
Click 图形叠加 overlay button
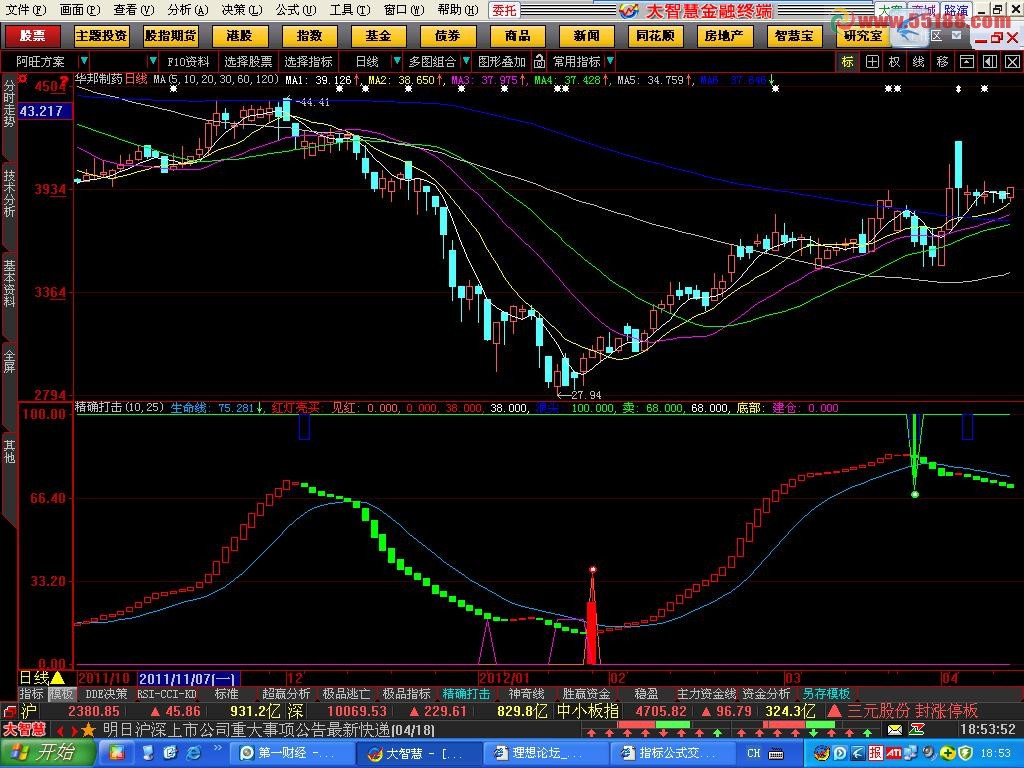pyautogui.click(x=502, y=62)
